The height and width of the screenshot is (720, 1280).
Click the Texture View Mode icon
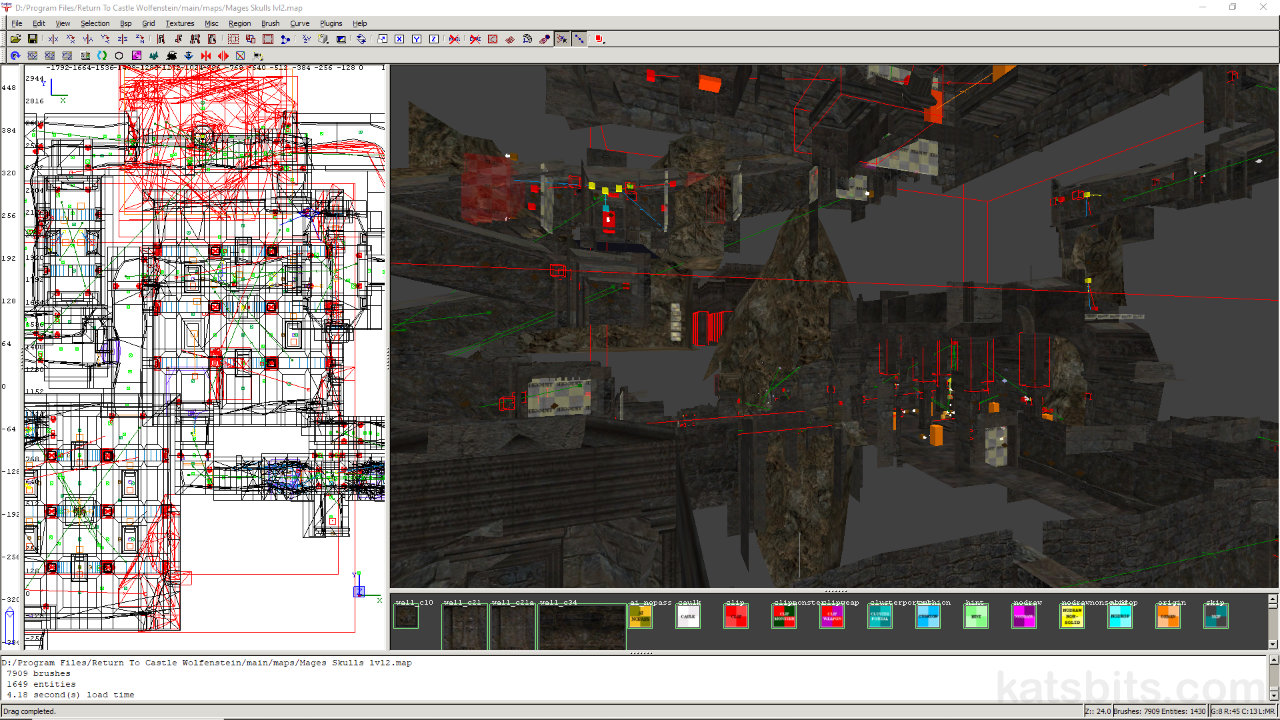pyautogui.click(x=323, y=39)
